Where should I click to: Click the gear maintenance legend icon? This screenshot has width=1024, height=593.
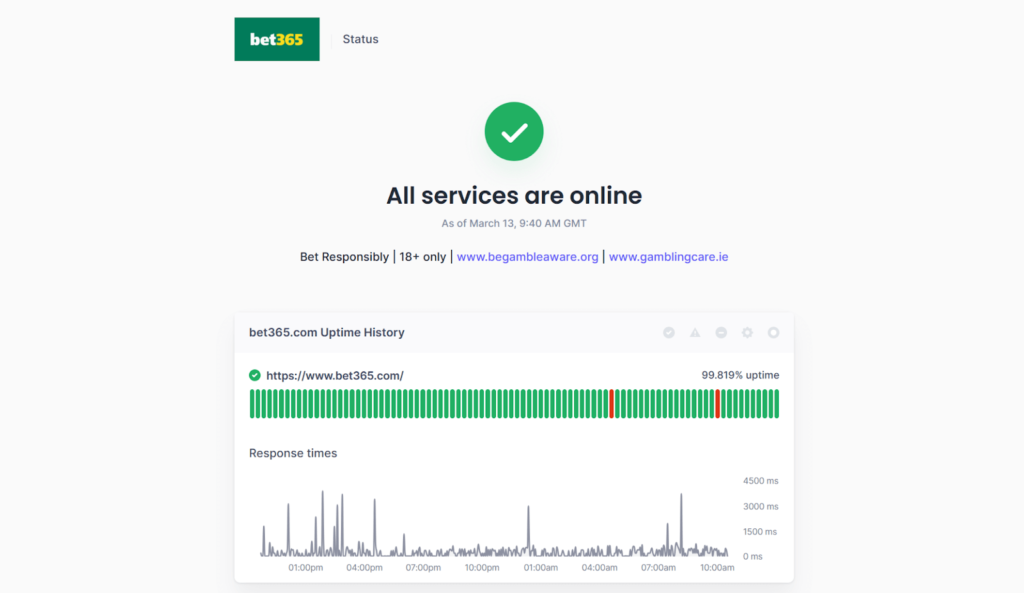click(x=747, y=332)
